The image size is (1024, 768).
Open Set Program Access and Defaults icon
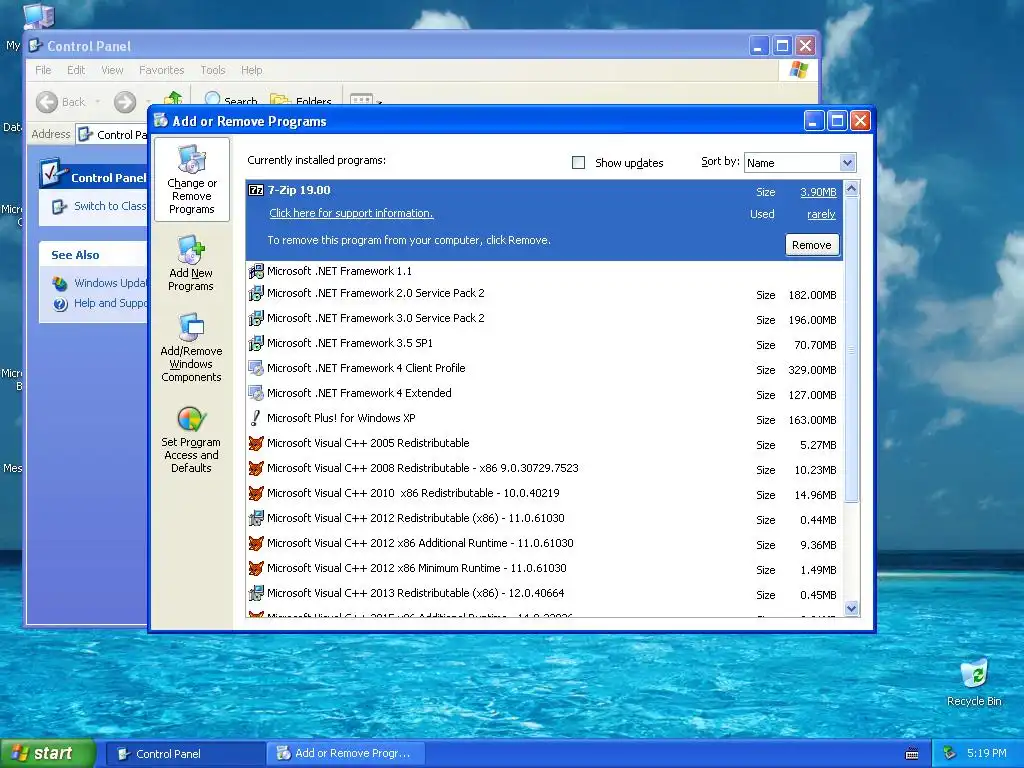pos(191,439)
